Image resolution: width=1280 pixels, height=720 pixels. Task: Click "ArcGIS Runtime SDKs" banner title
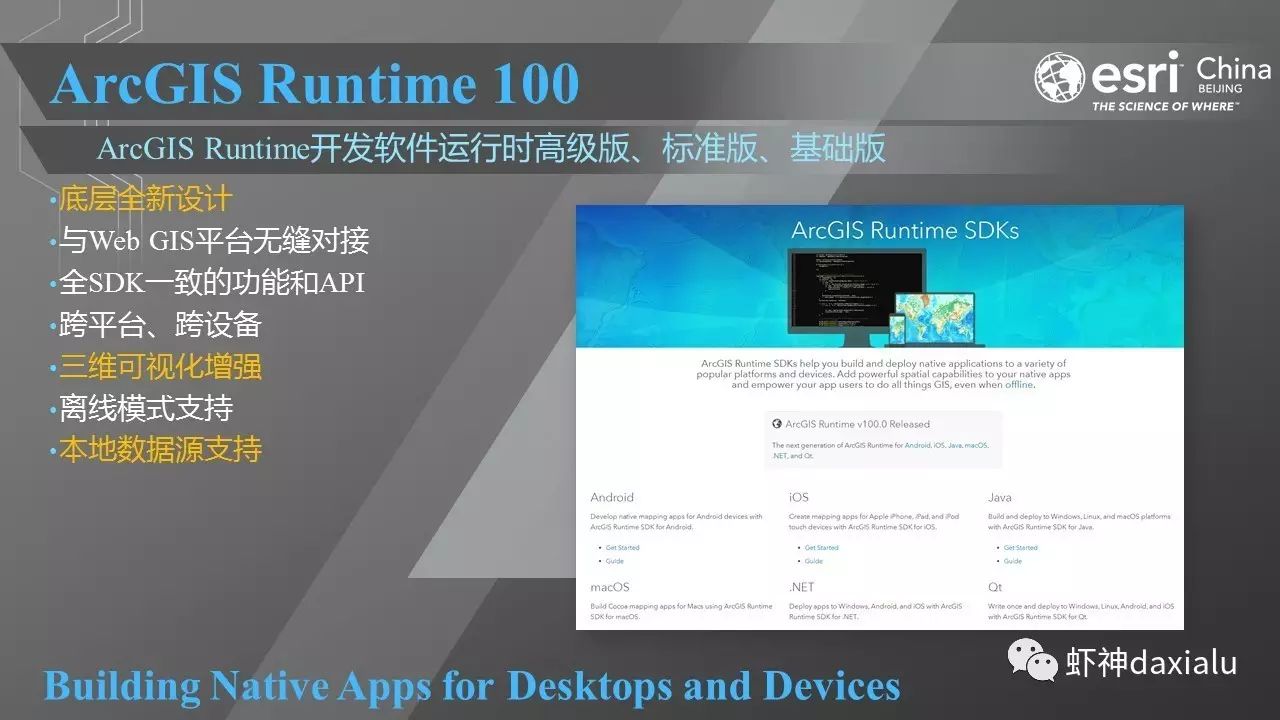905,230
